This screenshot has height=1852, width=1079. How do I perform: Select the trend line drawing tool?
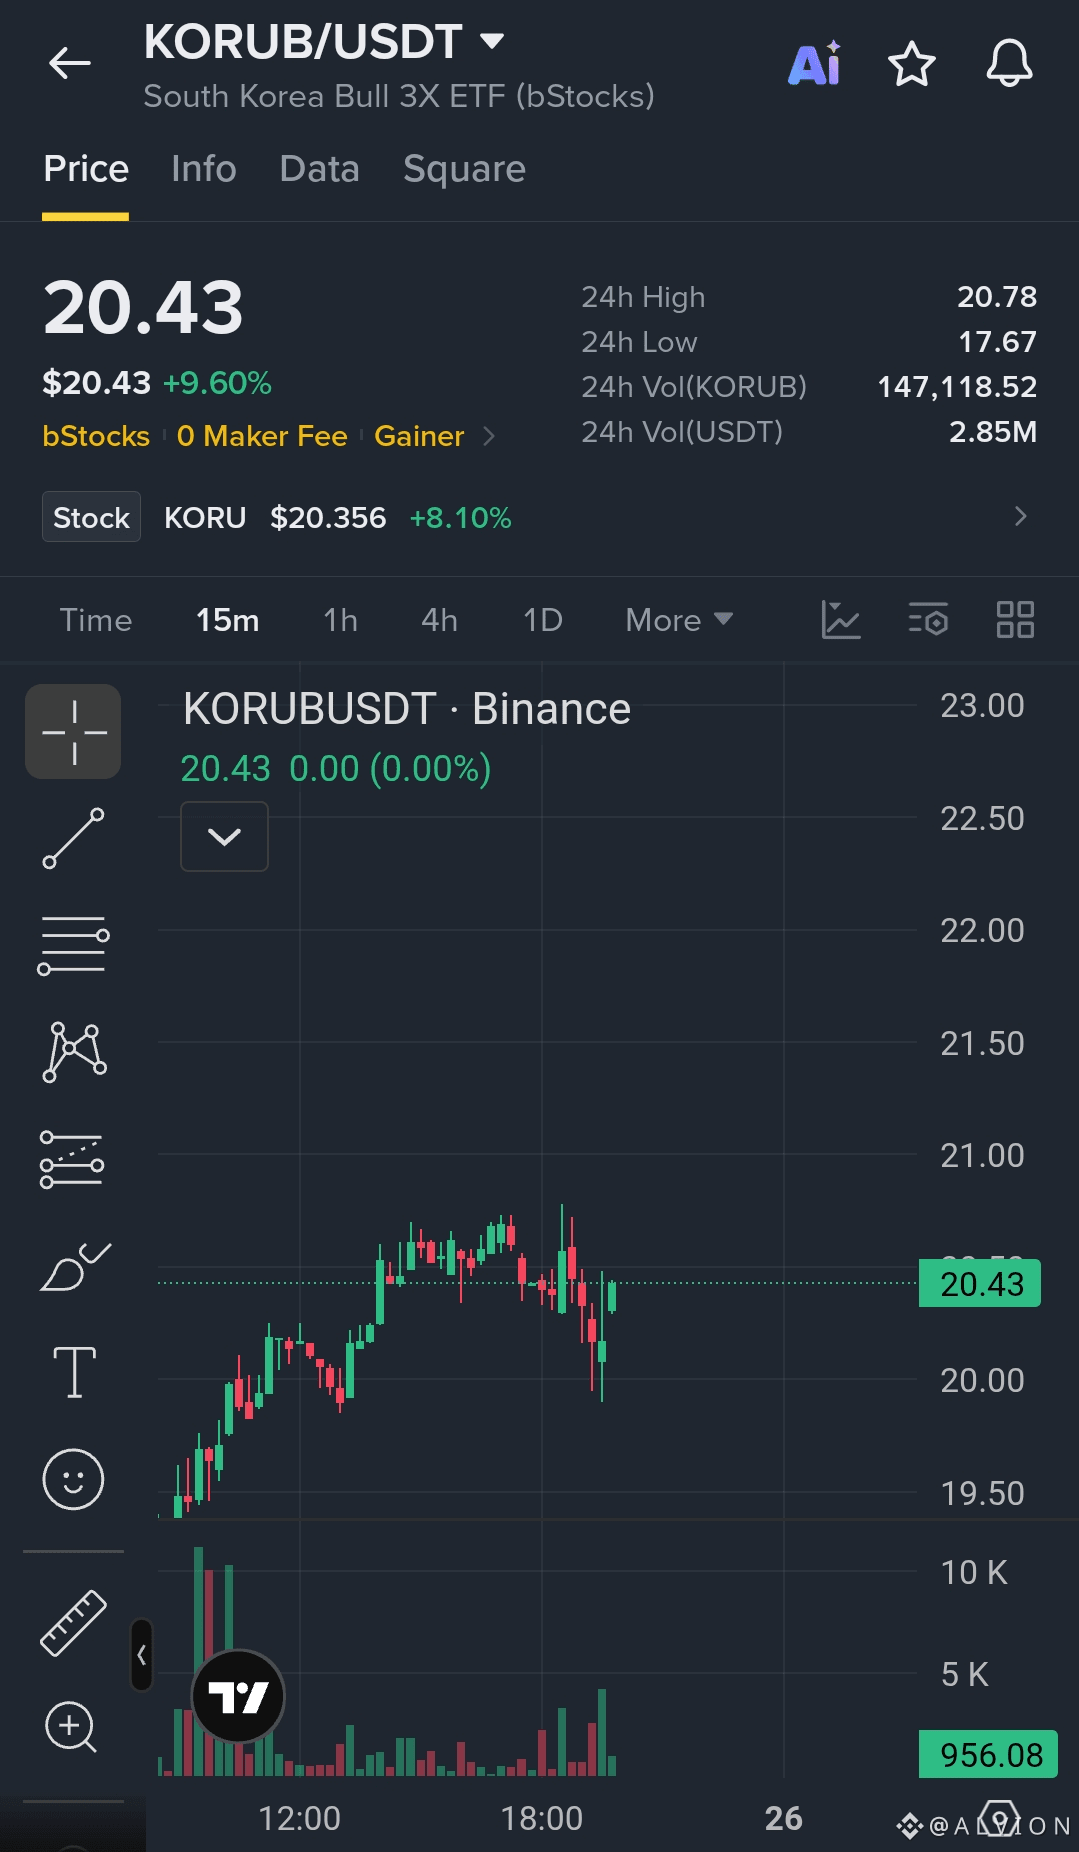point(73,838)
